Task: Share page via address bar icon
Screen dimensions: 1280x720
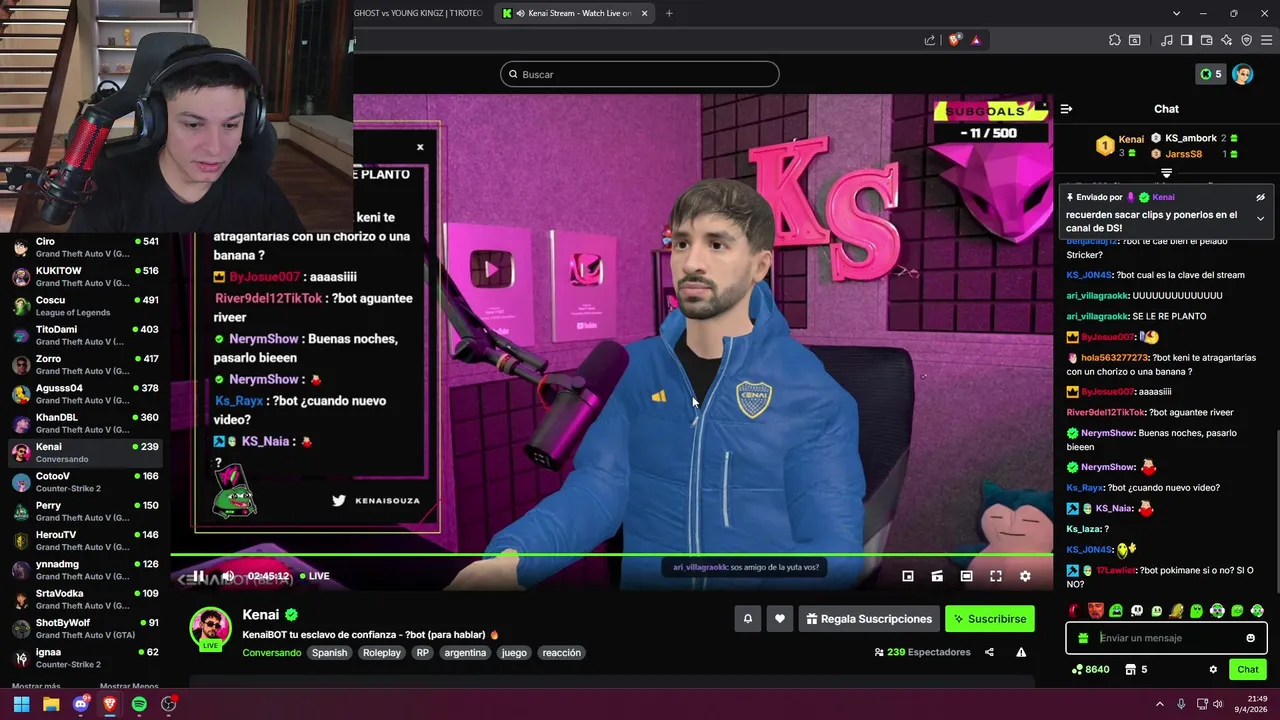Action: click(930, 40)
